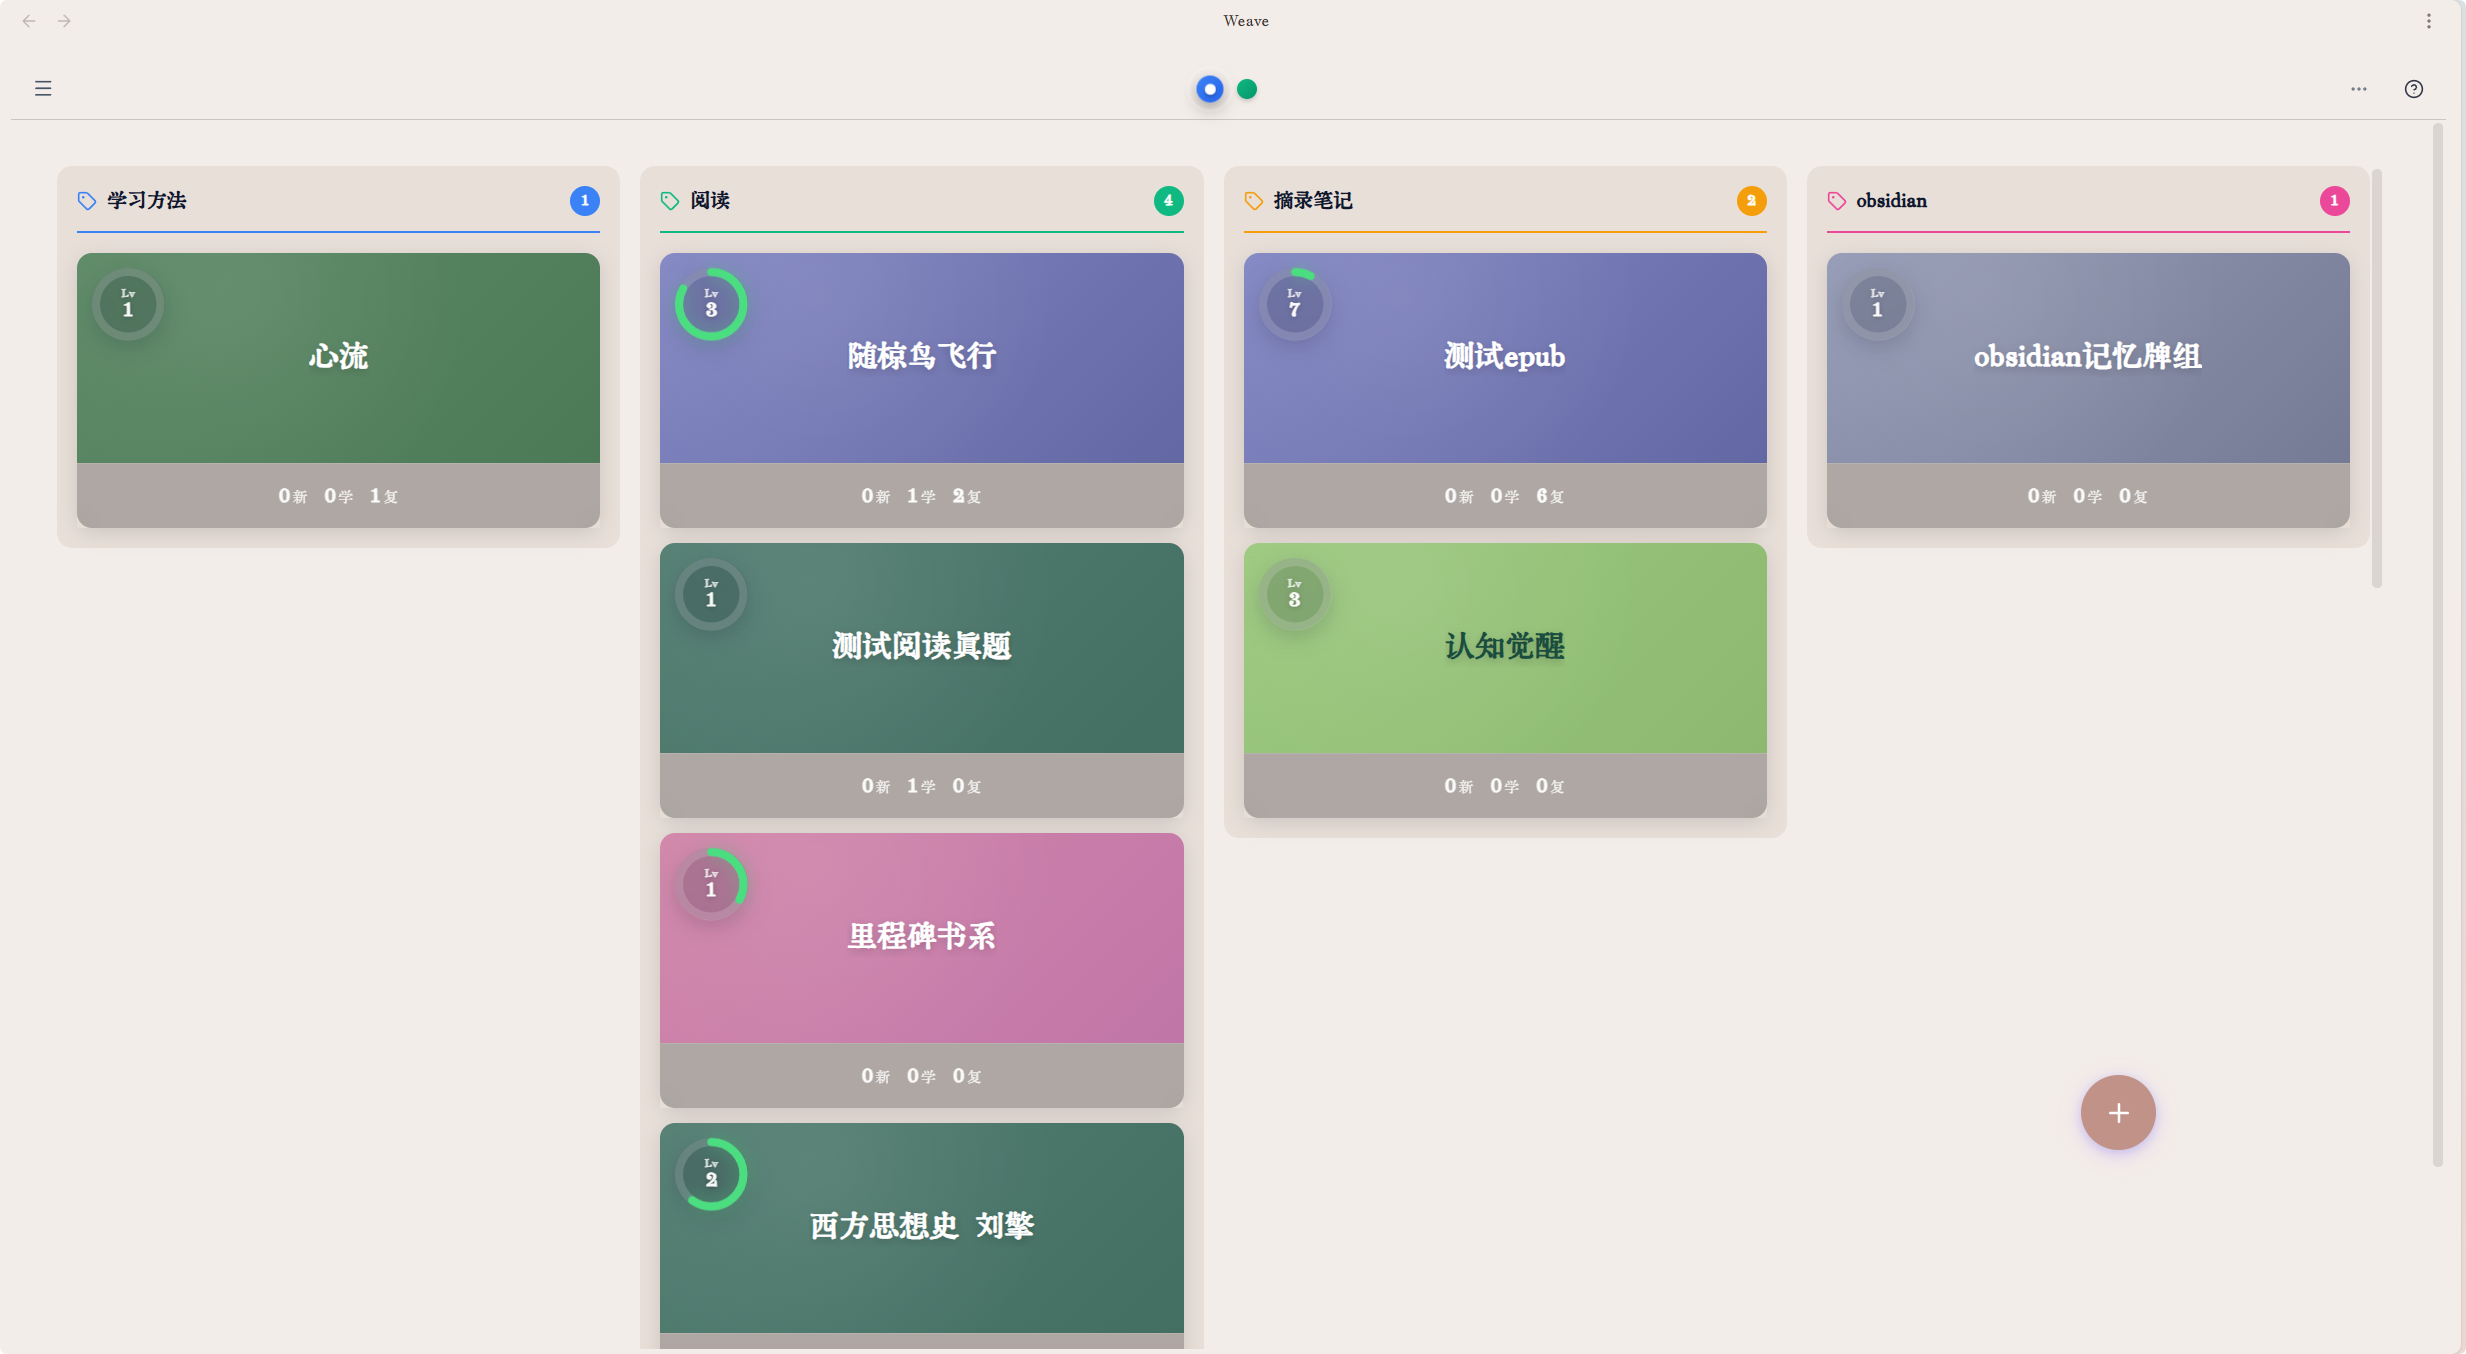Open the 认知觉醒 deck card

[1505, 680]
